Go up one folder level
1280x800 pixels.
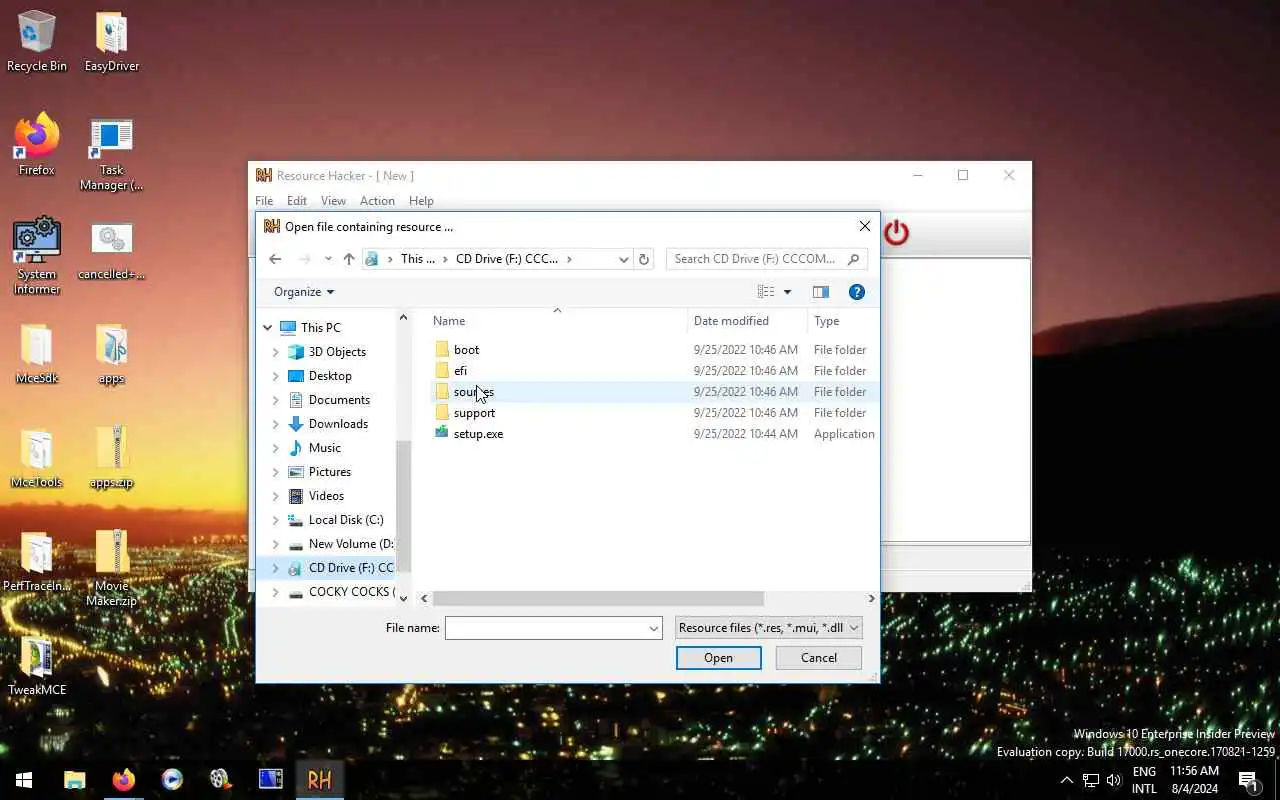pos(348,259)
